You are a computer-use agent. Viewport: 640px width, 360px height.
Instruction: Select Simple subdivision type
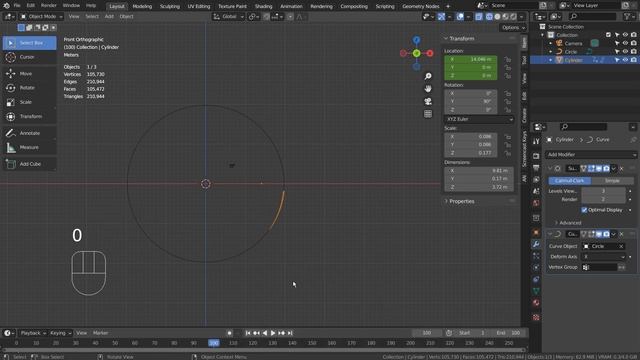tap(612, 180)
